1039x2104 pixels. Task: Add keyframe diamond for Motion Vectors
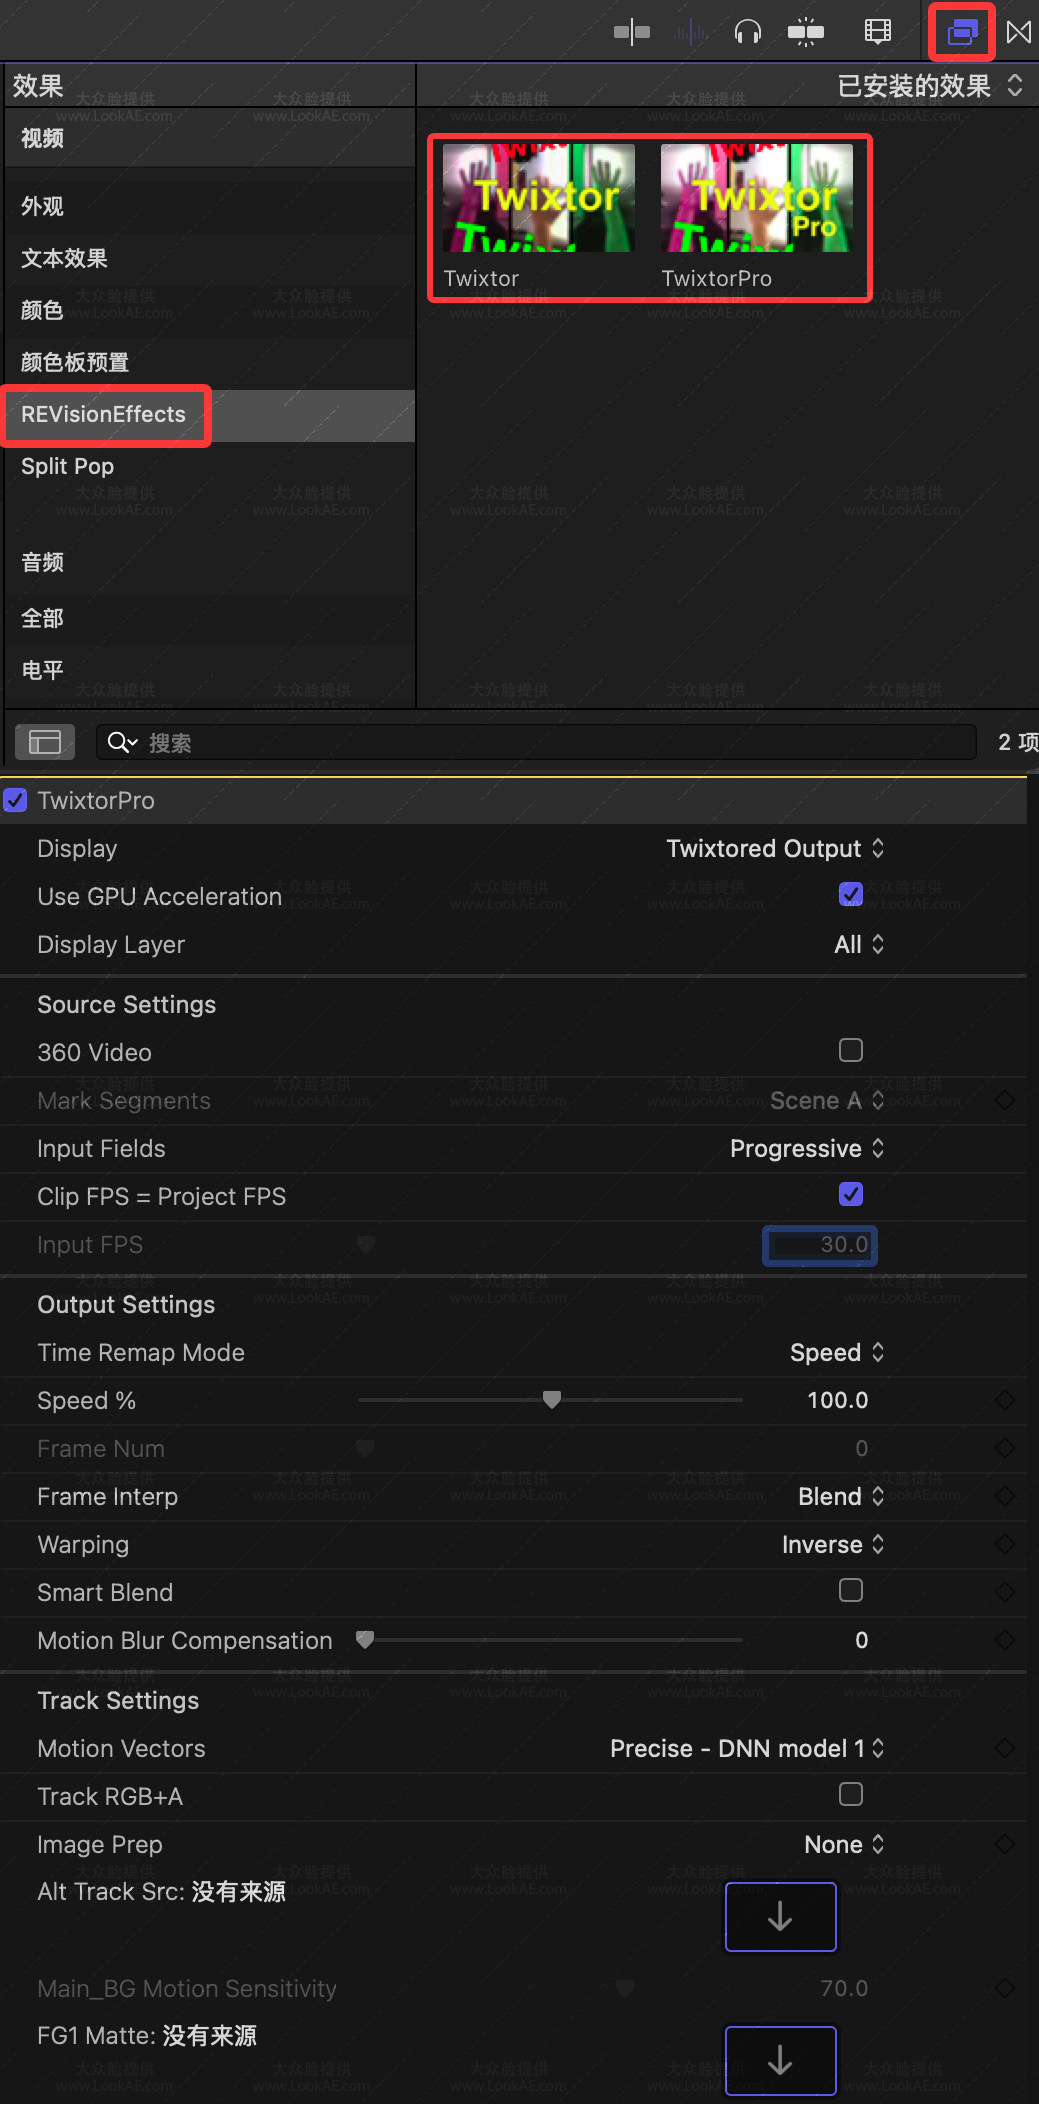point(1005,1748)
